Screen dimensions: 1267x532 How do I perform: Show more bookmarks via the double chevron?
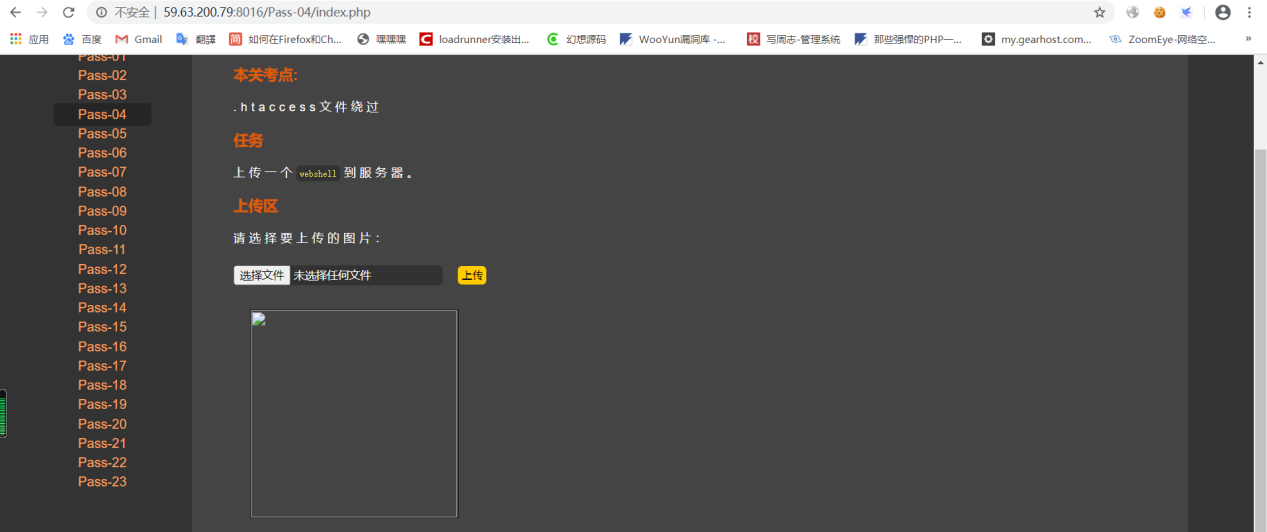point(1248,39)
